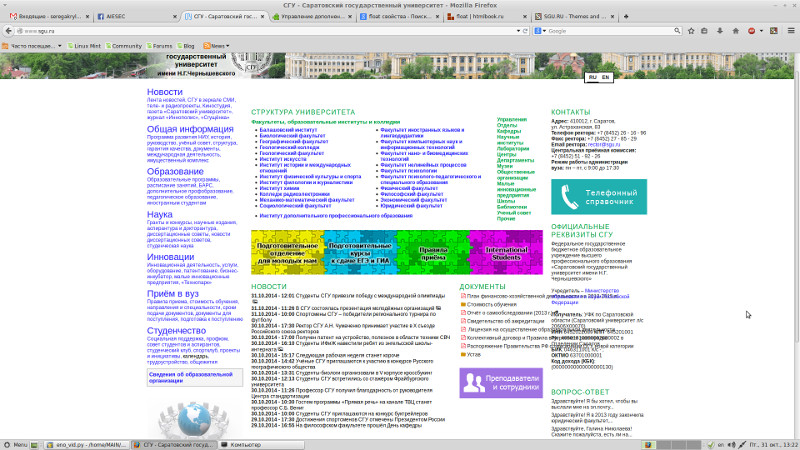Reload the page via refresh icon
This screenshot has width=800, height=450.
tap(525, 31)
